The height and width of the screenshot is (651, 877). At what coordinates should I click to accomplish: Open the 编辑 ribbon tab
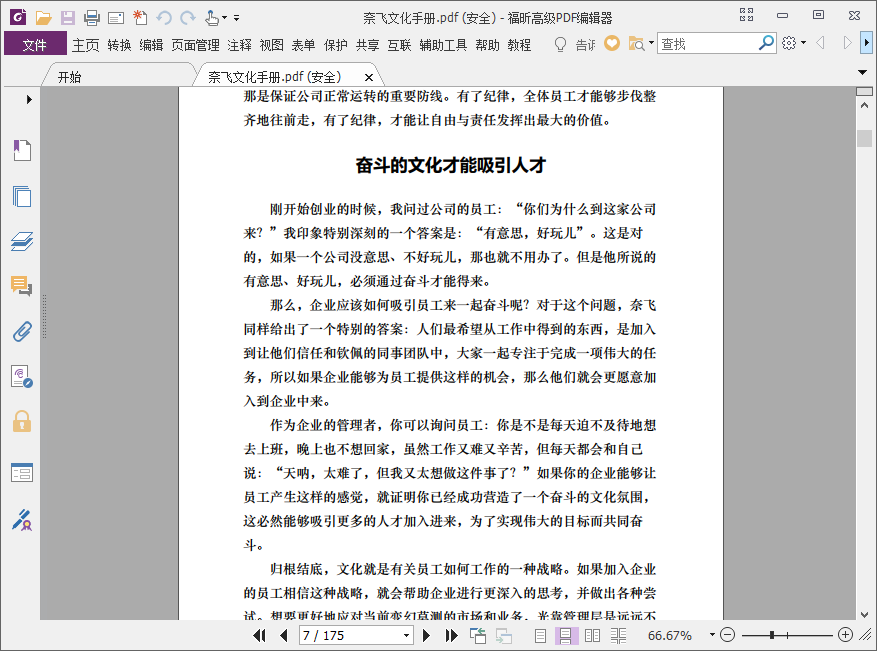pos(151,45)
